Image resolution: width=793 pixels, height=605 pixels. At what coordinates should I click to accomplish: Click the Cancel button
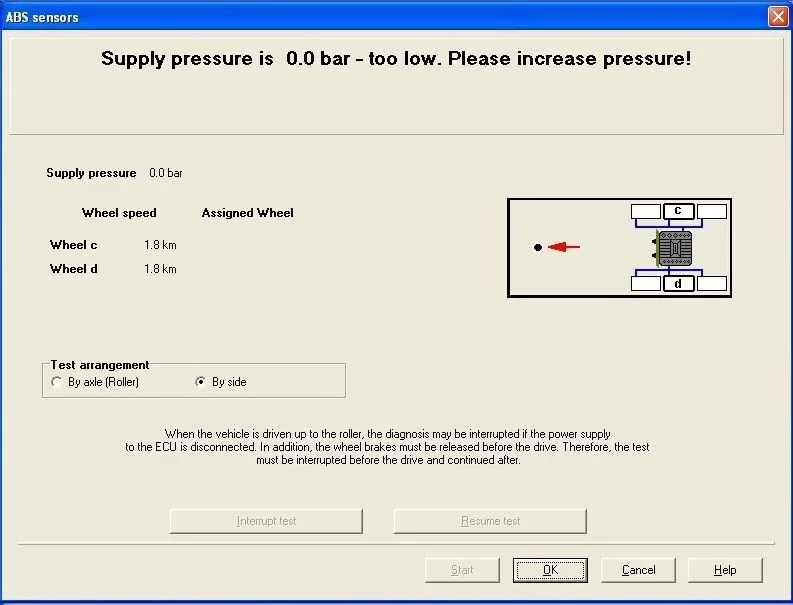[638, 570]
